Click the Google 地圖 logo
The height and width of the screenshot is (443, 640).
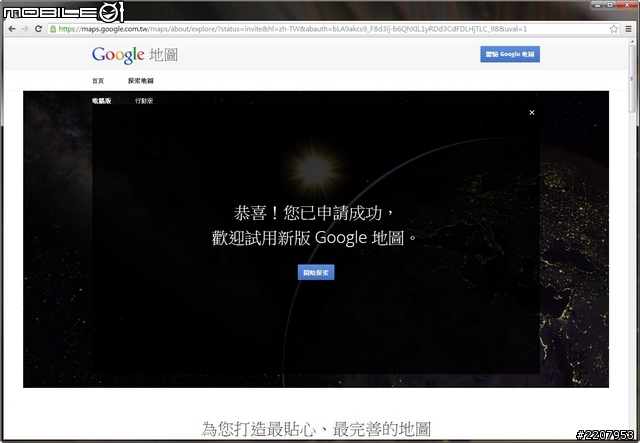[x=135, y=55]
